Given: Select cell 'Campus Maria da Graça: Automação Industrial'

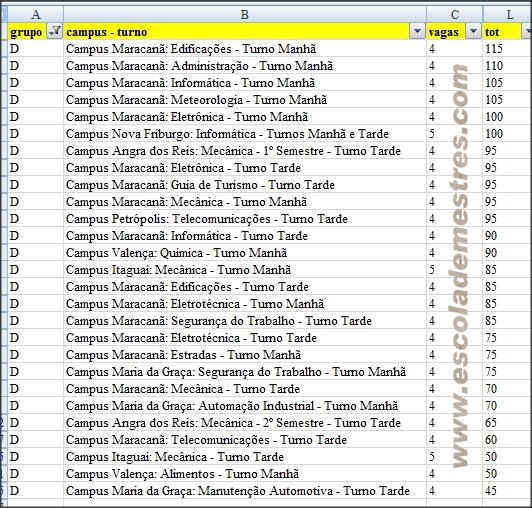Looking at the screenshot, I should [x=245, y=406].
